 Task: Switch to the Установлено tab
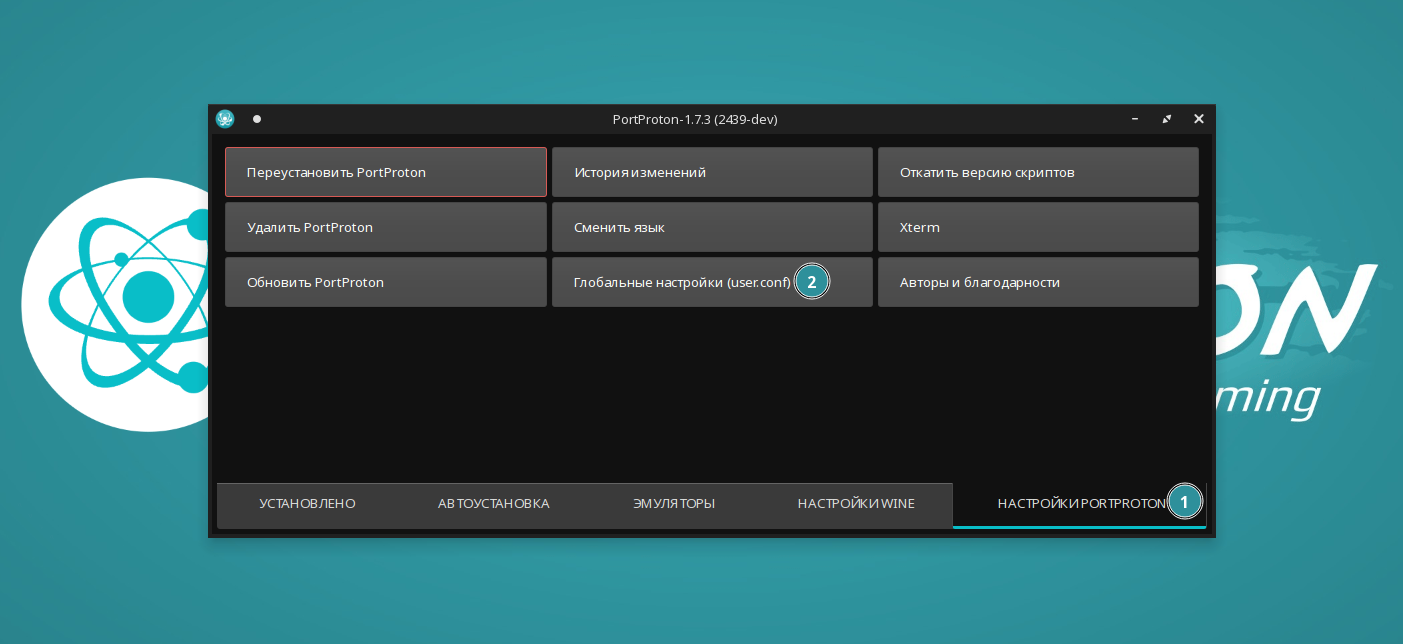coord(307,504)
